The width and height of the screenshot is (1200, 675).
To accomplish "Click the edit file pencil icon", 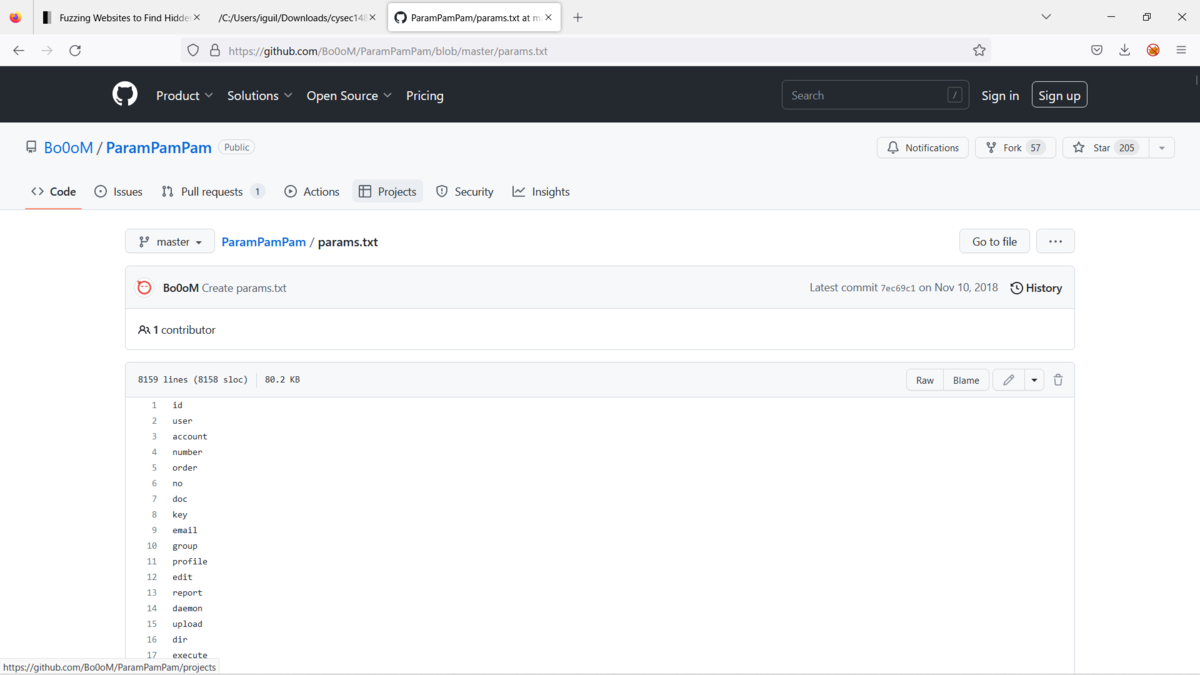I will pos(1008,380).
